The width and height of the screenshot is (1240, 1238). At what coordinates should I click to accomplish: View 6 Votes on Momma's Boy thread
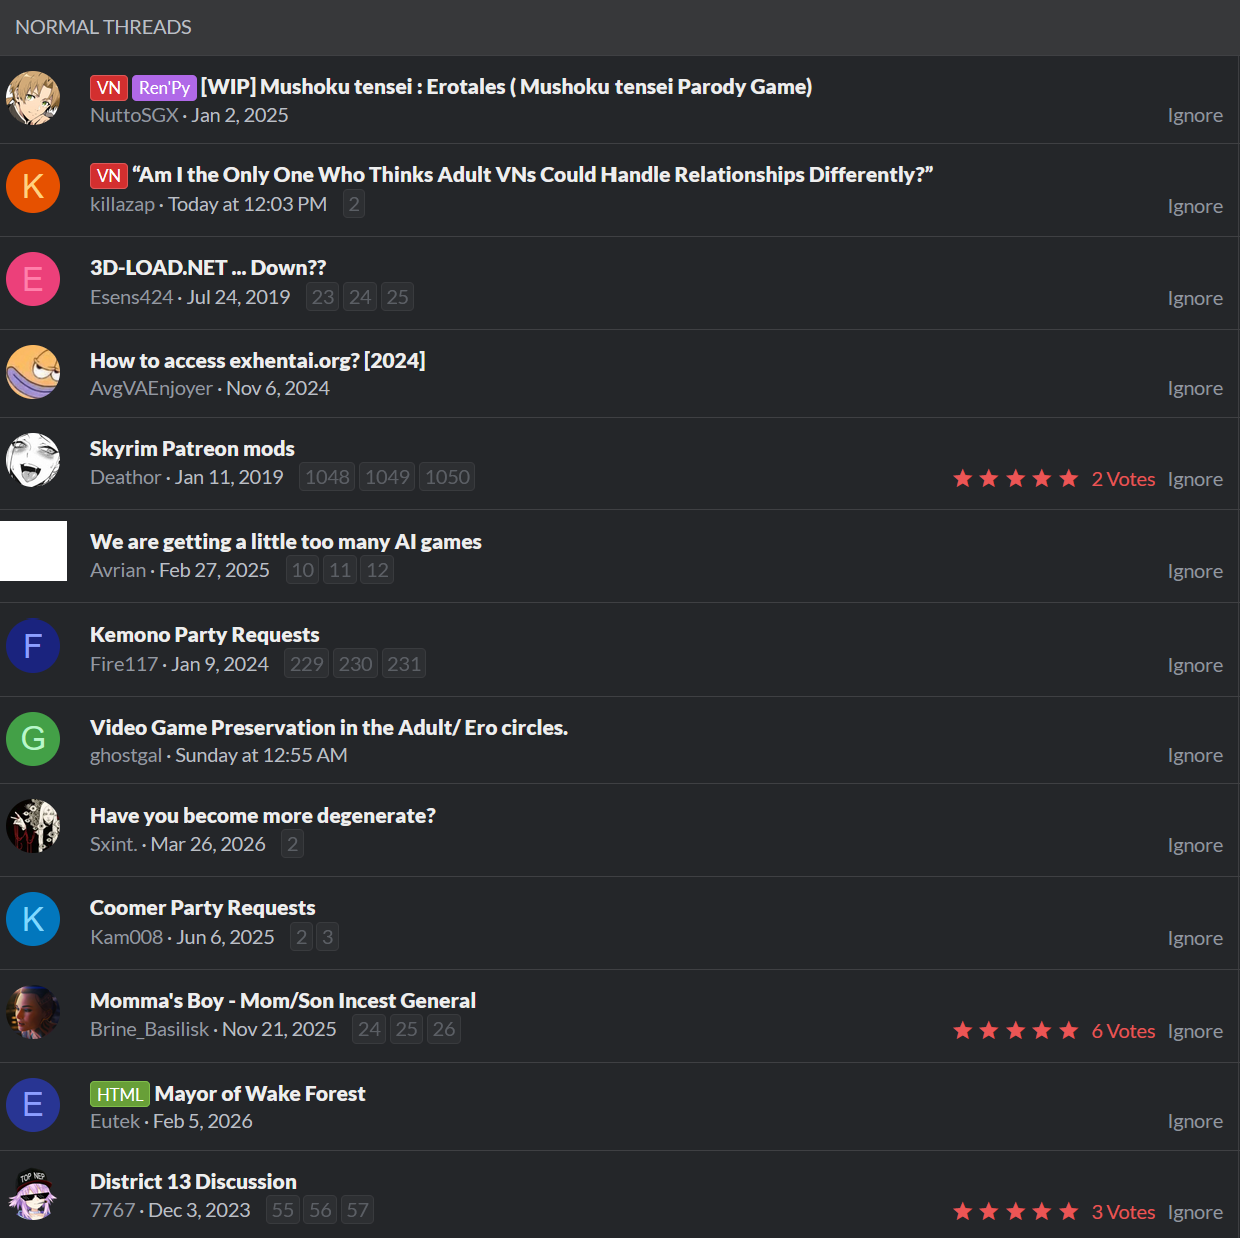click(1123, 1031)
